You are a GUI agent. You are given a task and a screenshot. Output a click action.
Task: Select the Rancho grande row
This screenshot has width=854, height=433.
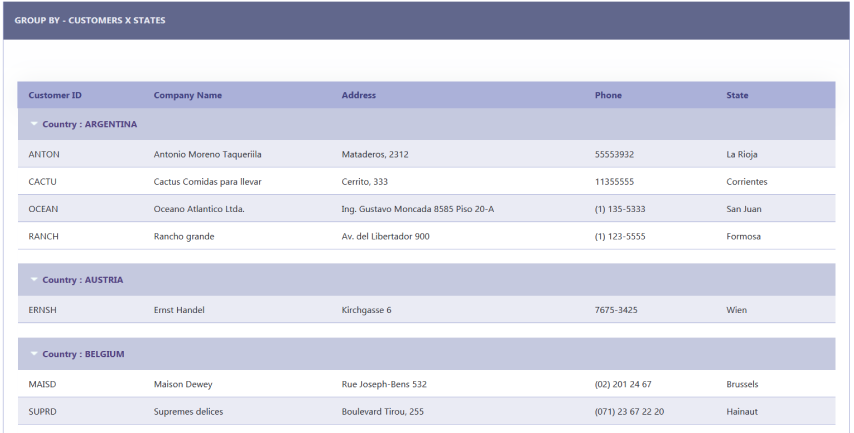(x=184, y=237)
